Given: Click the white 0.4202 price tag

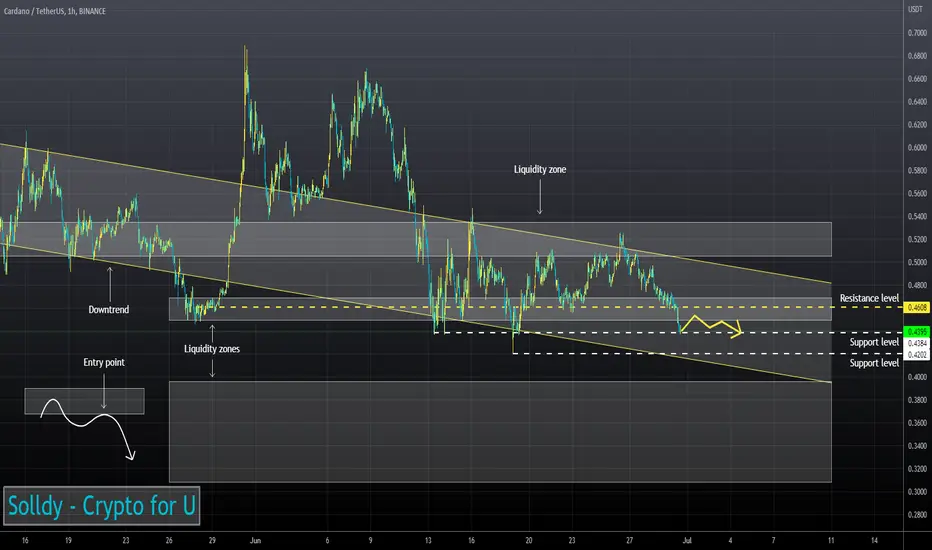Looking at the screenshot, I should 917,354.
